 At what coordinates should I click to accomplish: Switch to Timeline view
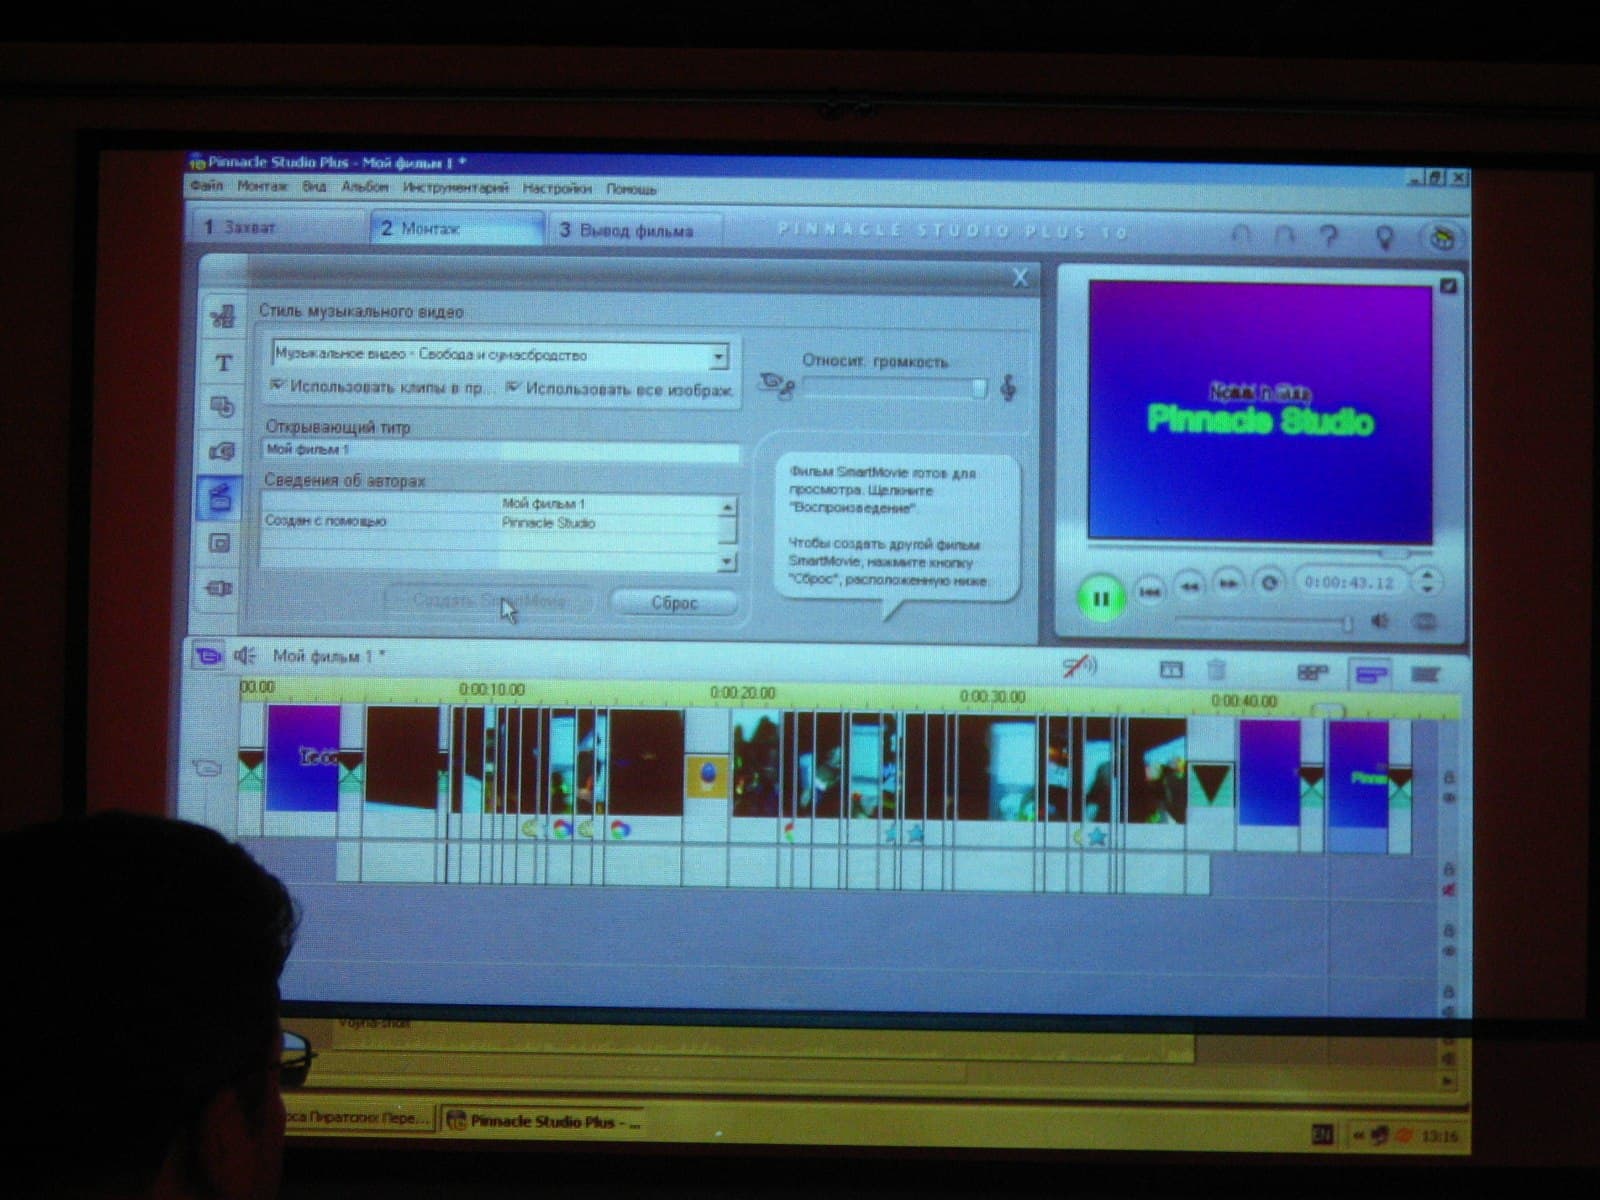click(x=1370, y=674)
